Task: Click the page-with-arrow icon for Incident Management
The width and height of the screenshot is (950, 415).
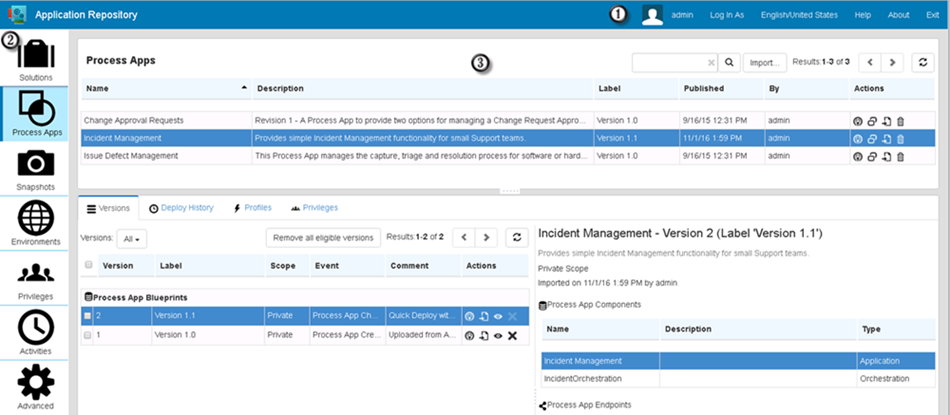Action: [x=886, y=139]
